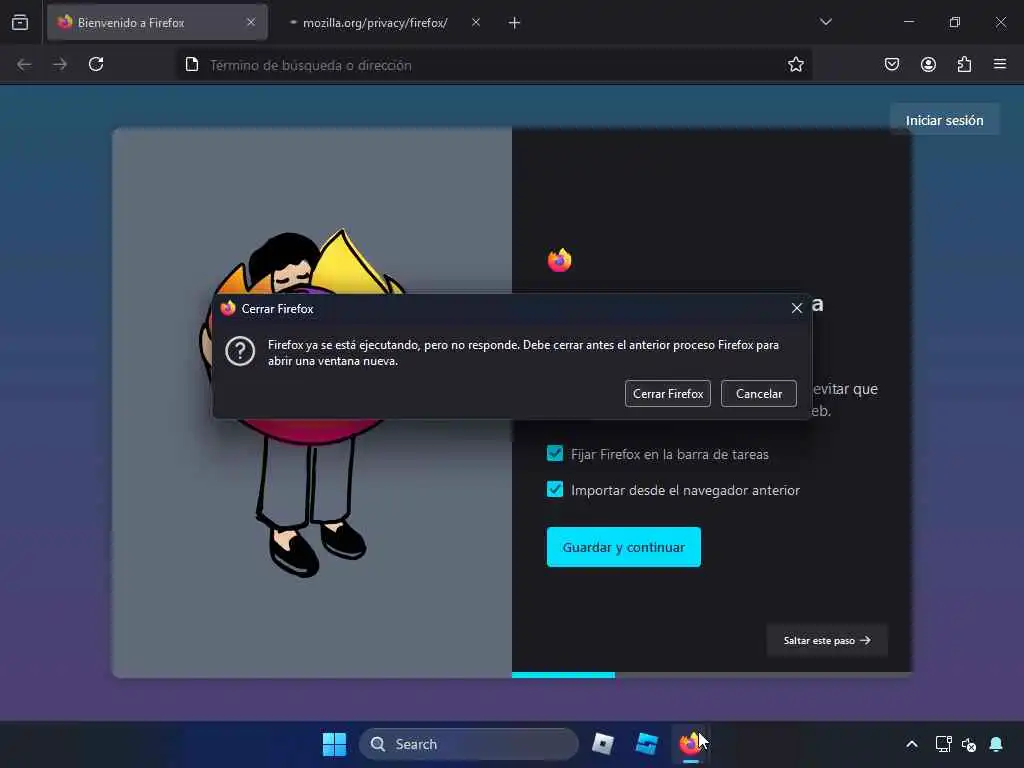Go forward with the forward arrow
This screenshot has width=1024, height=768.
click(60, 64)
